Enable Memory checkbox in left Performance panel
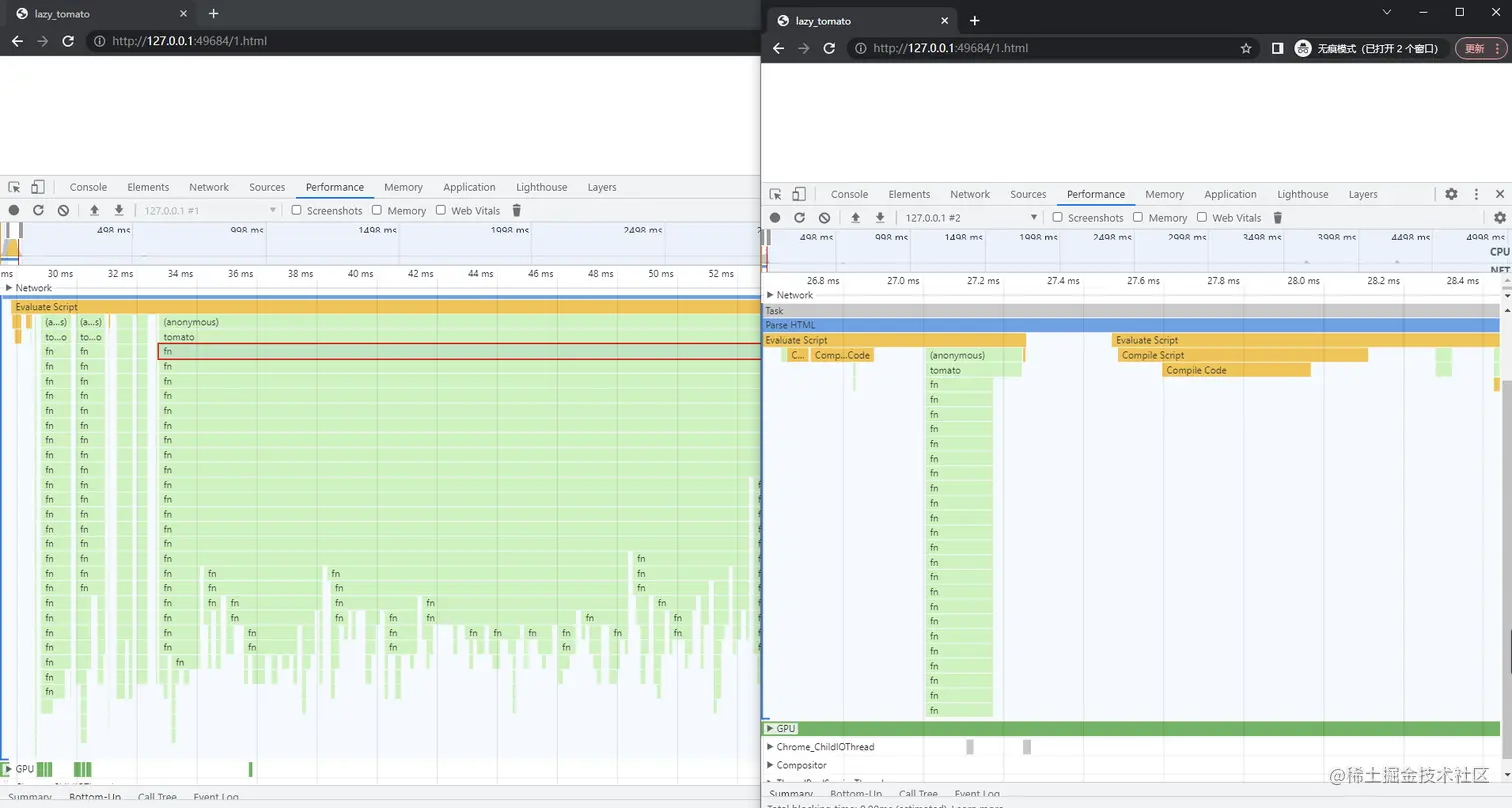This screenshot has width=1512, height=808. 376,210
